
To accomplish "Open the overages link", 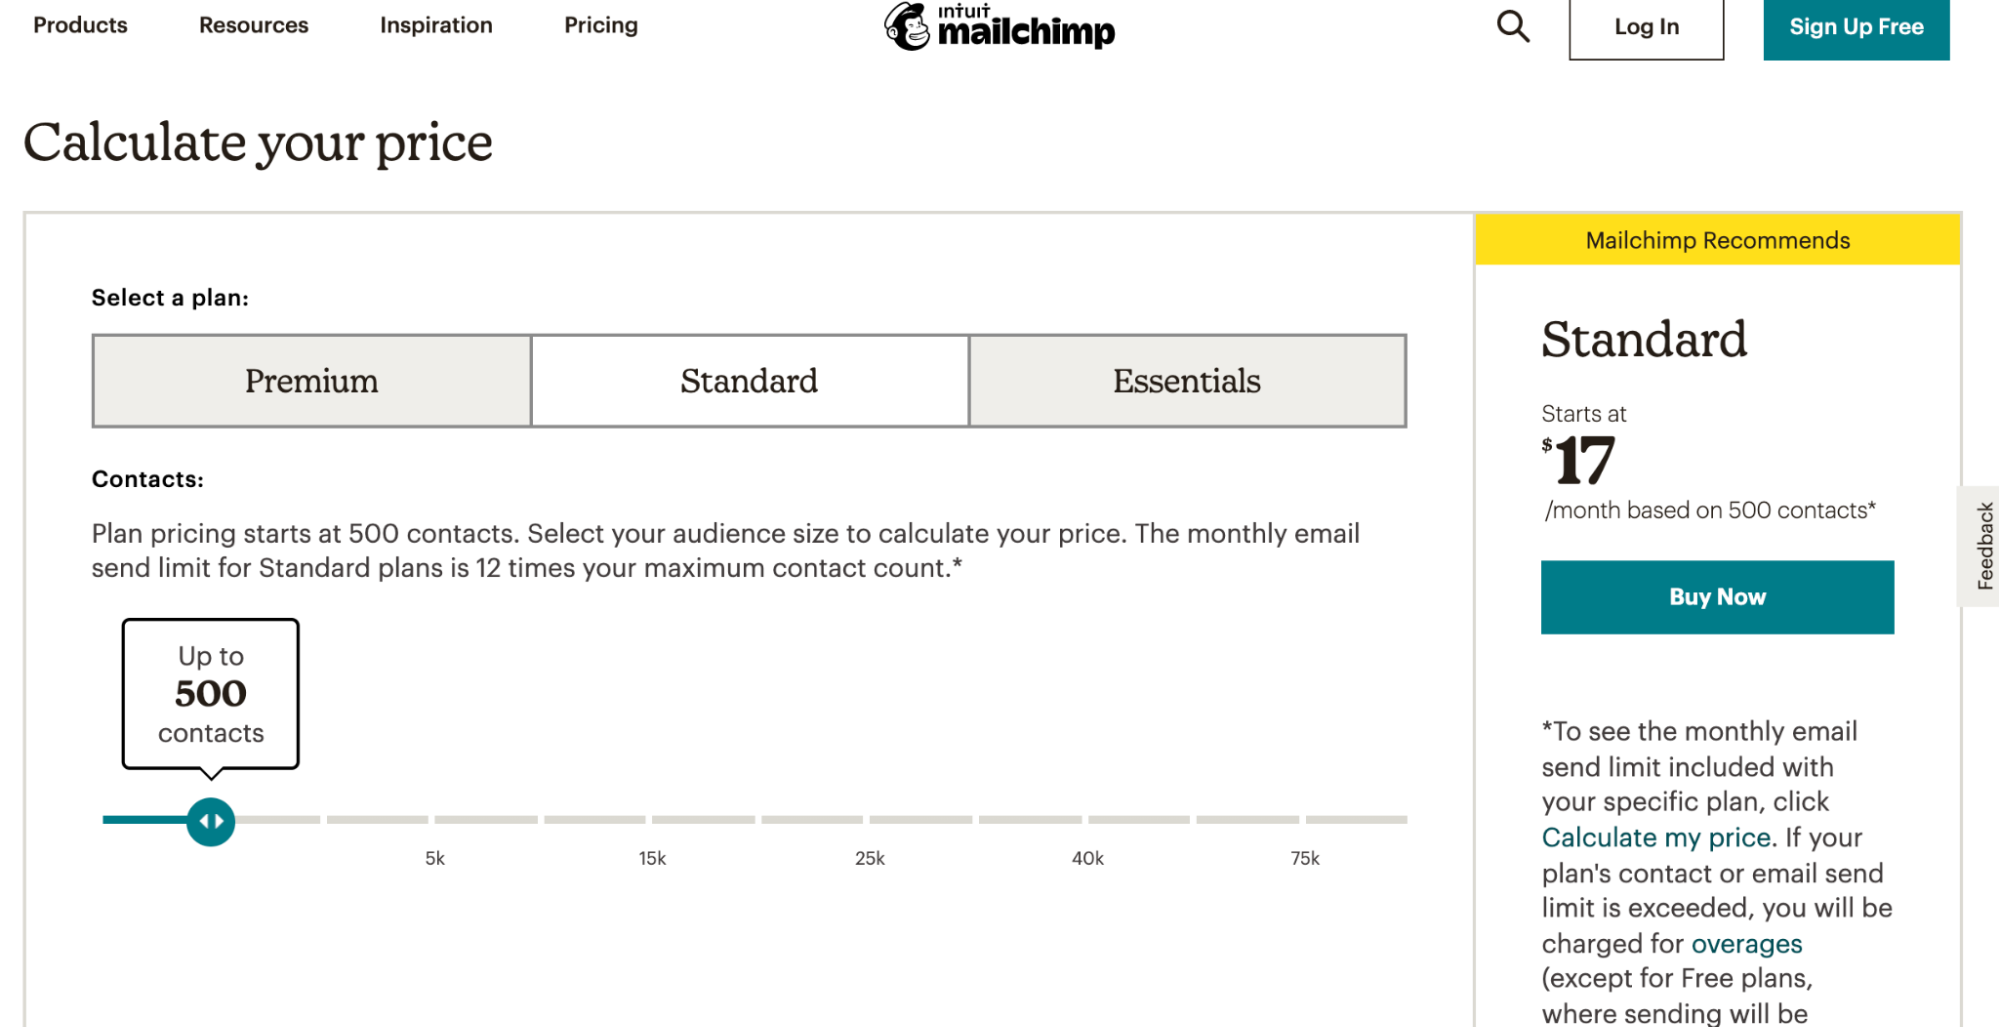I will (1746, 943).
